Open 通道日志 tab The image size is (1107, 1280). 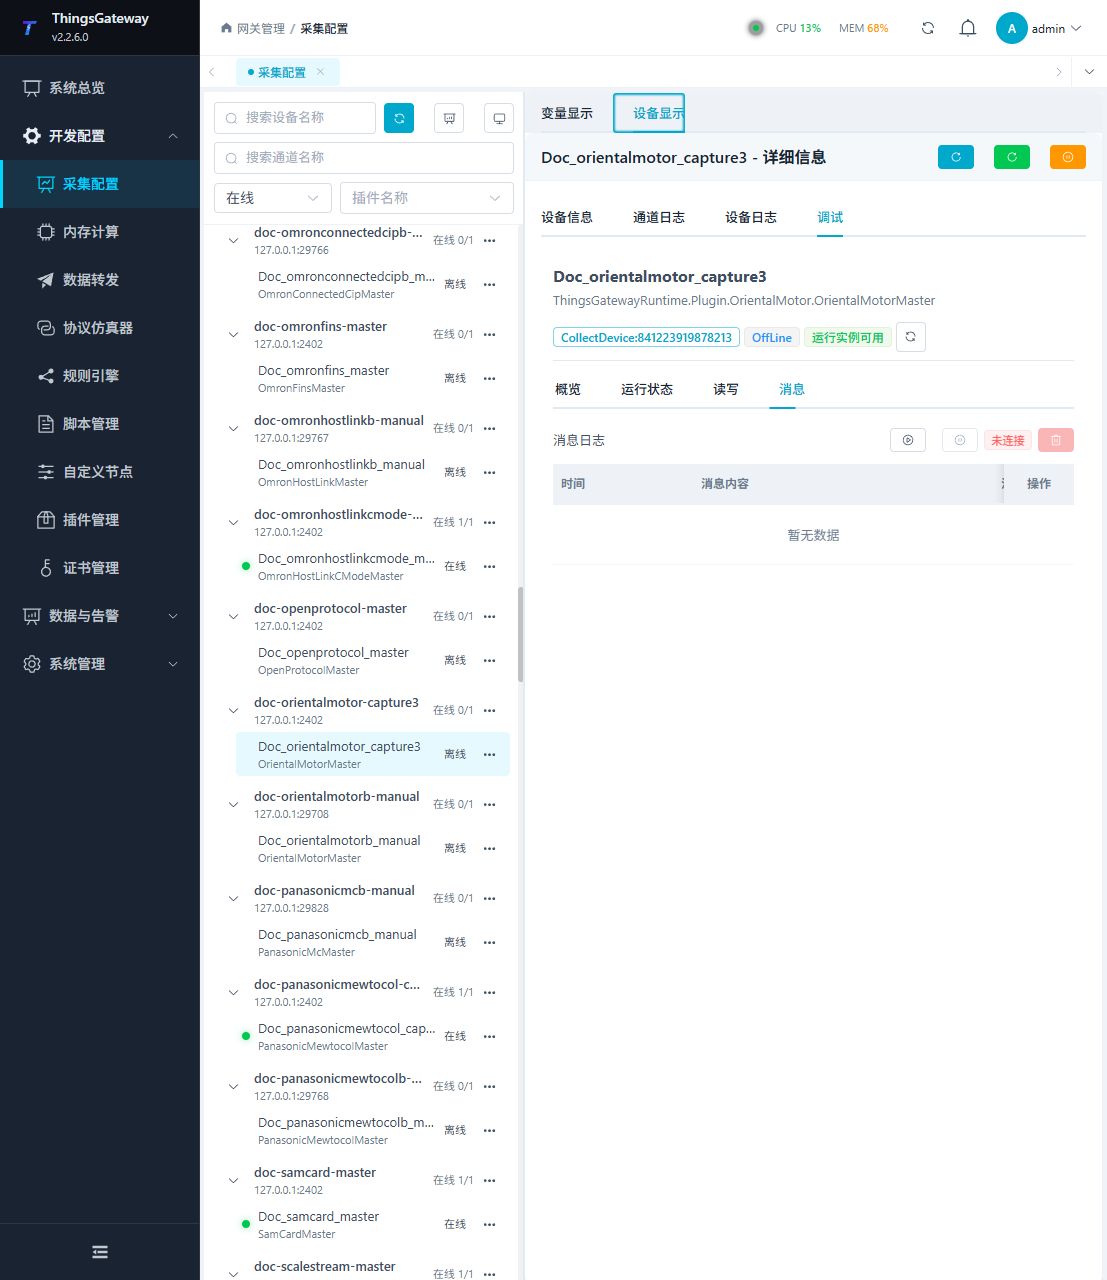(659, 217)
